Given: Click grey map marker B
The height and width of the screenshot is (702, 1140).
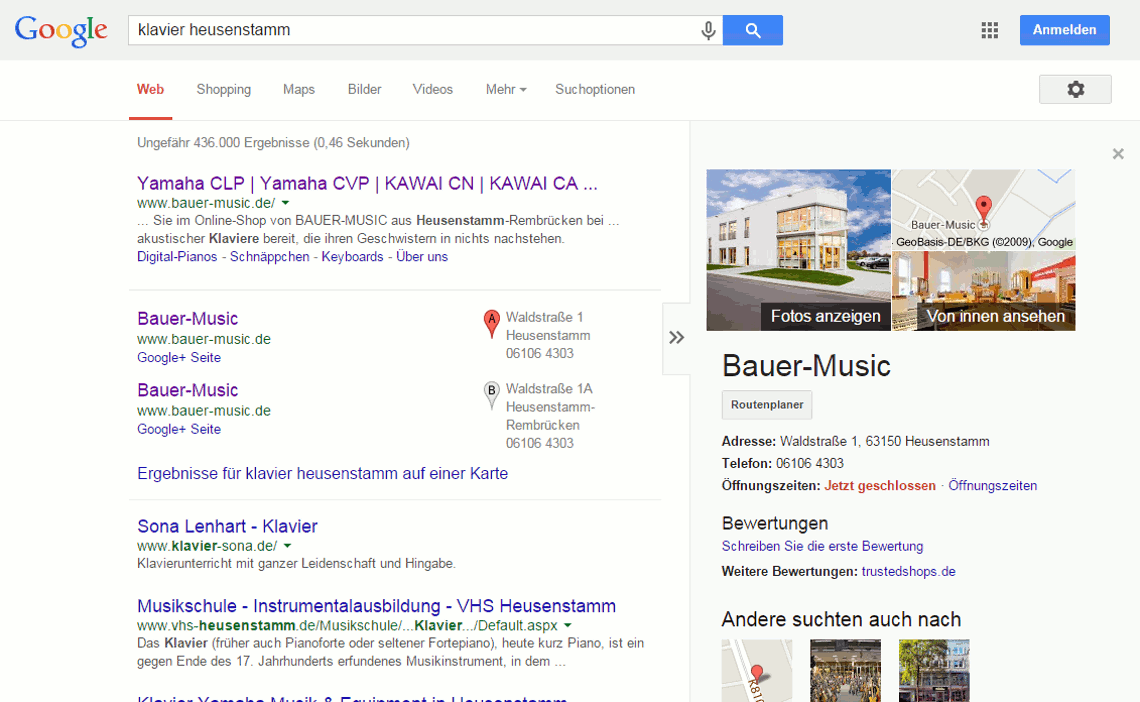Looking at the screenshot, I should click(x=492, y=395).
